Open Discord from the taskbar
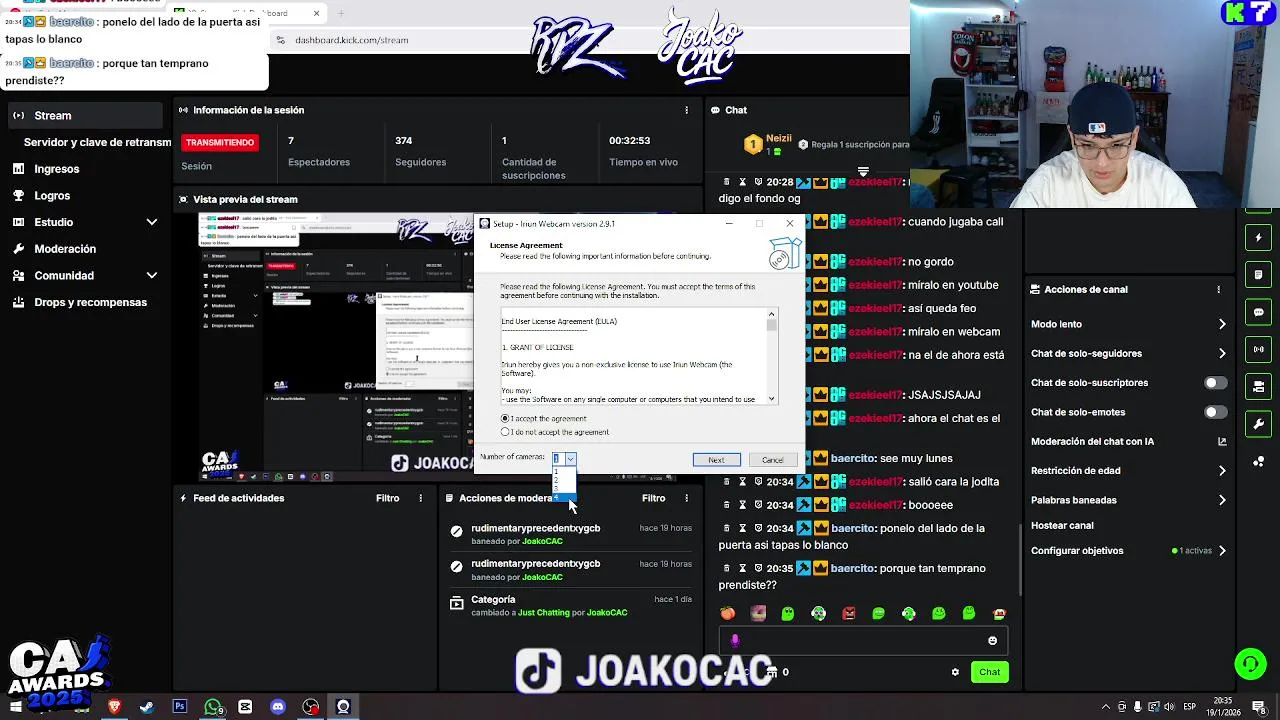This screenshot has width=1280, height=720. 278,706
